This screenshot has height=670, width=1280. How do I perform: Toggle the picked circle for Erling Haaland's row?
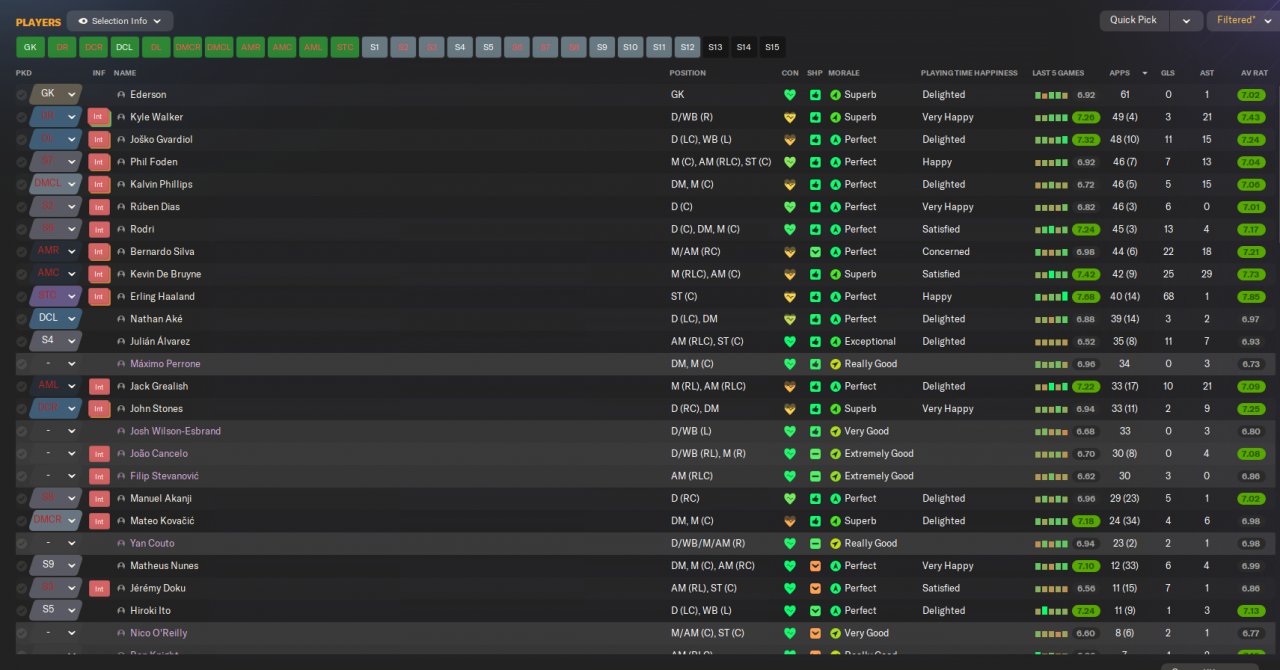tap(22, 297)
